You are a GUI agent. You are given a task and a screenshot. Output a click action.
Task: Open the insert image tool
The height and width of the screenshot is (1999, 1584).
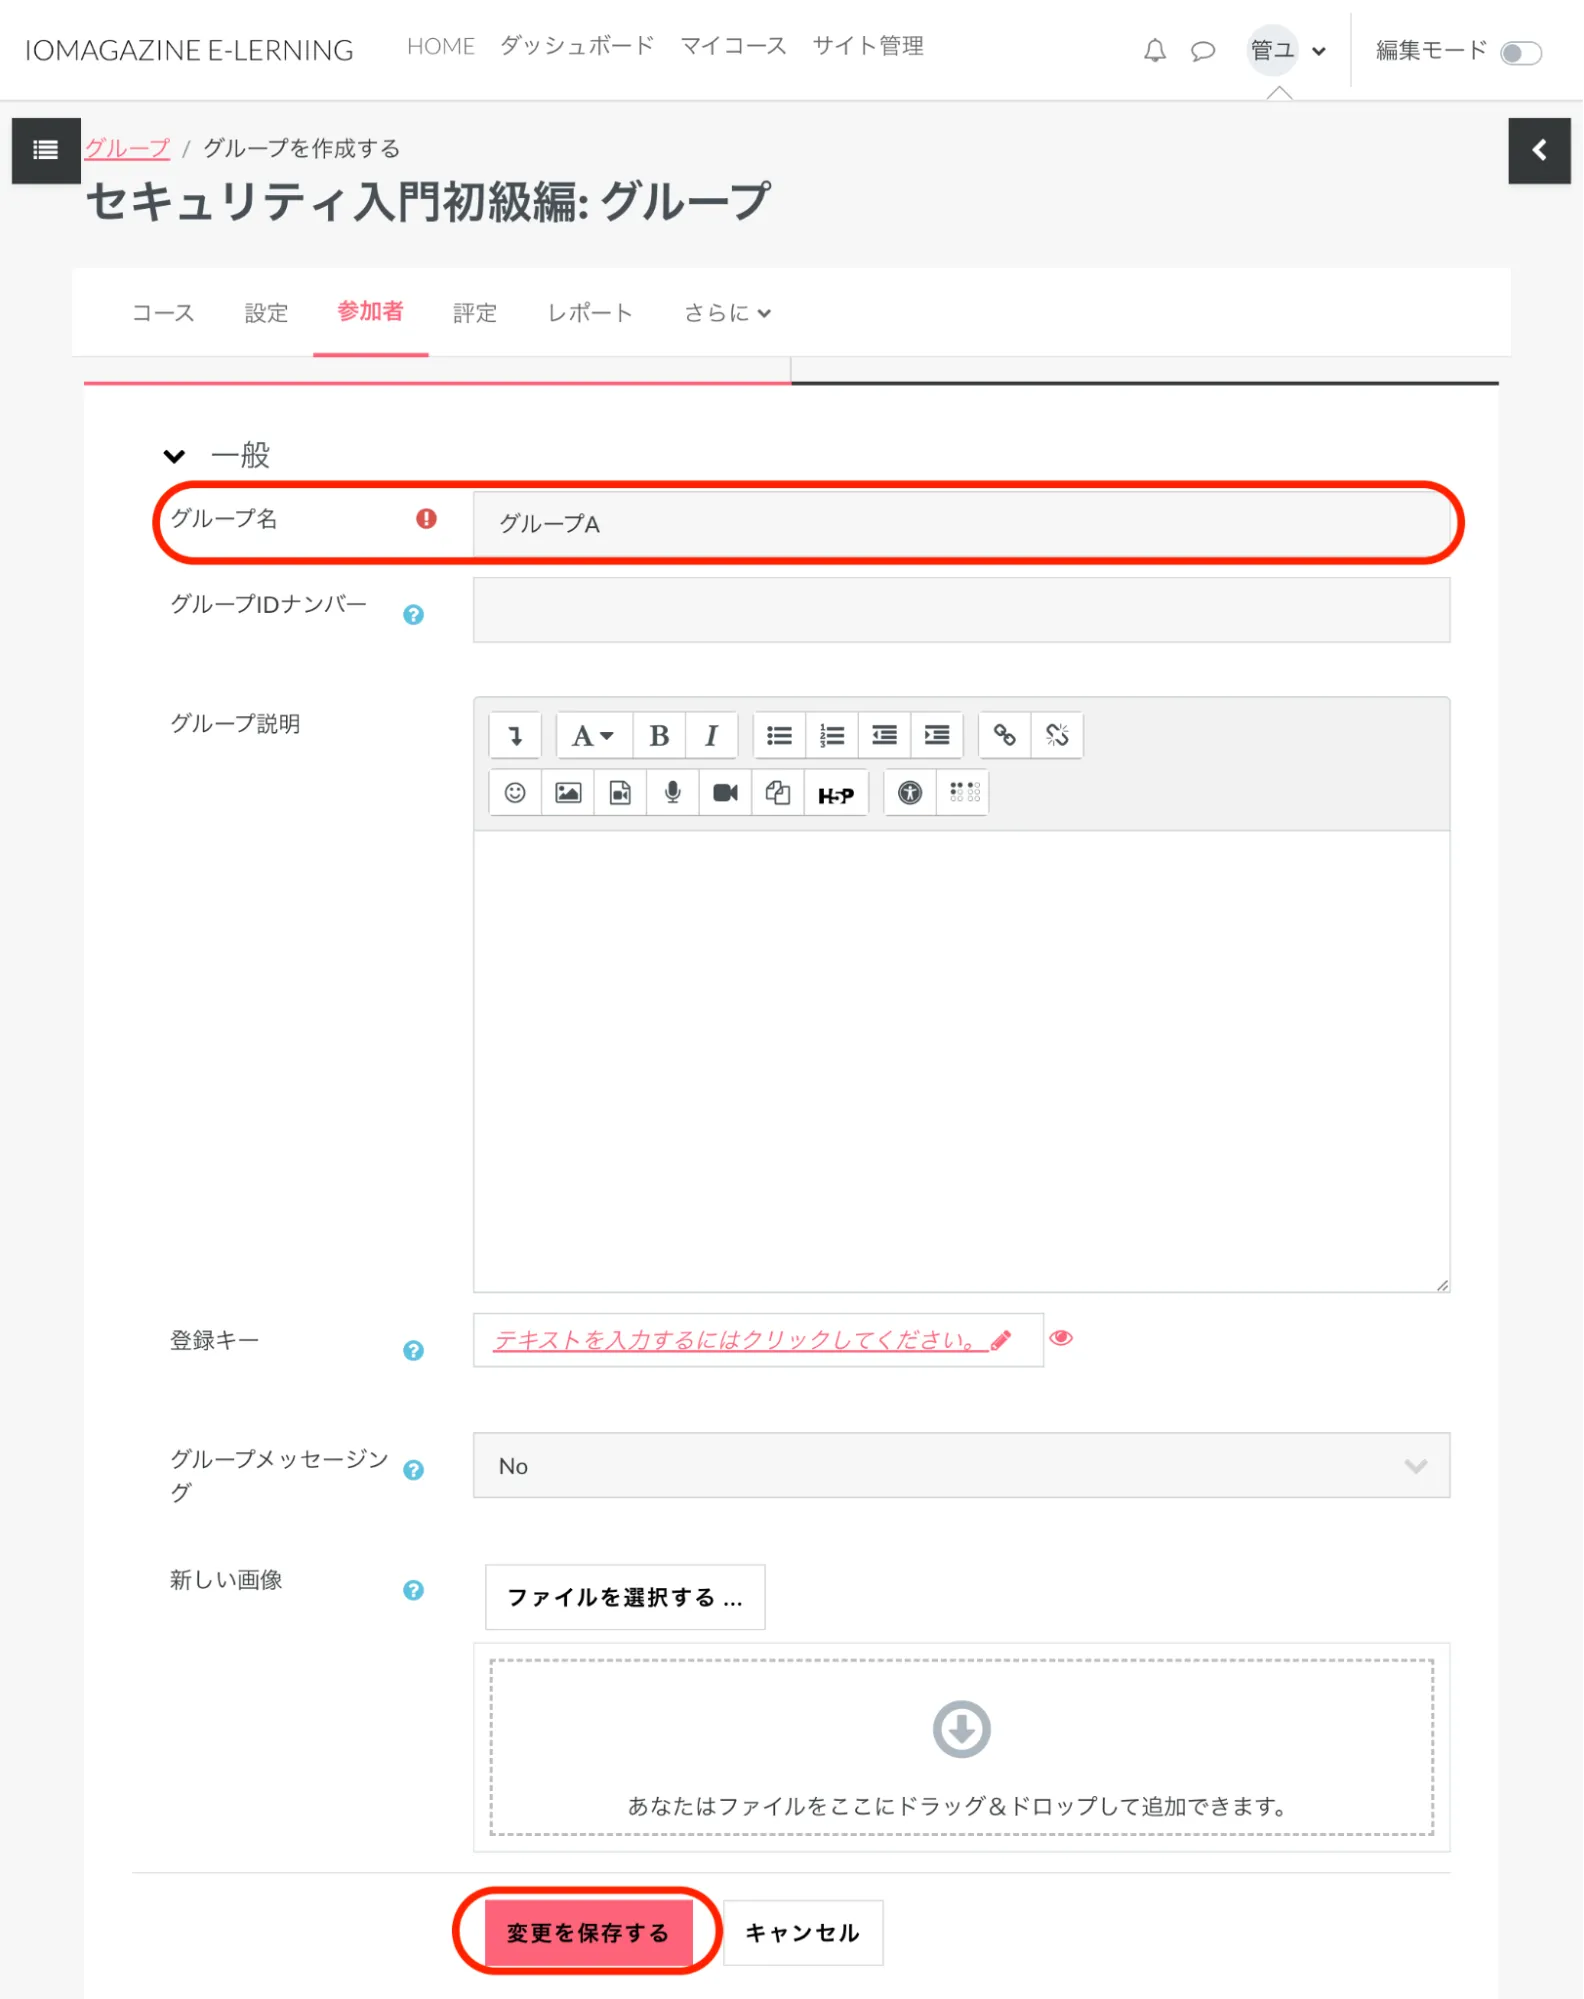tap(568, 793)
